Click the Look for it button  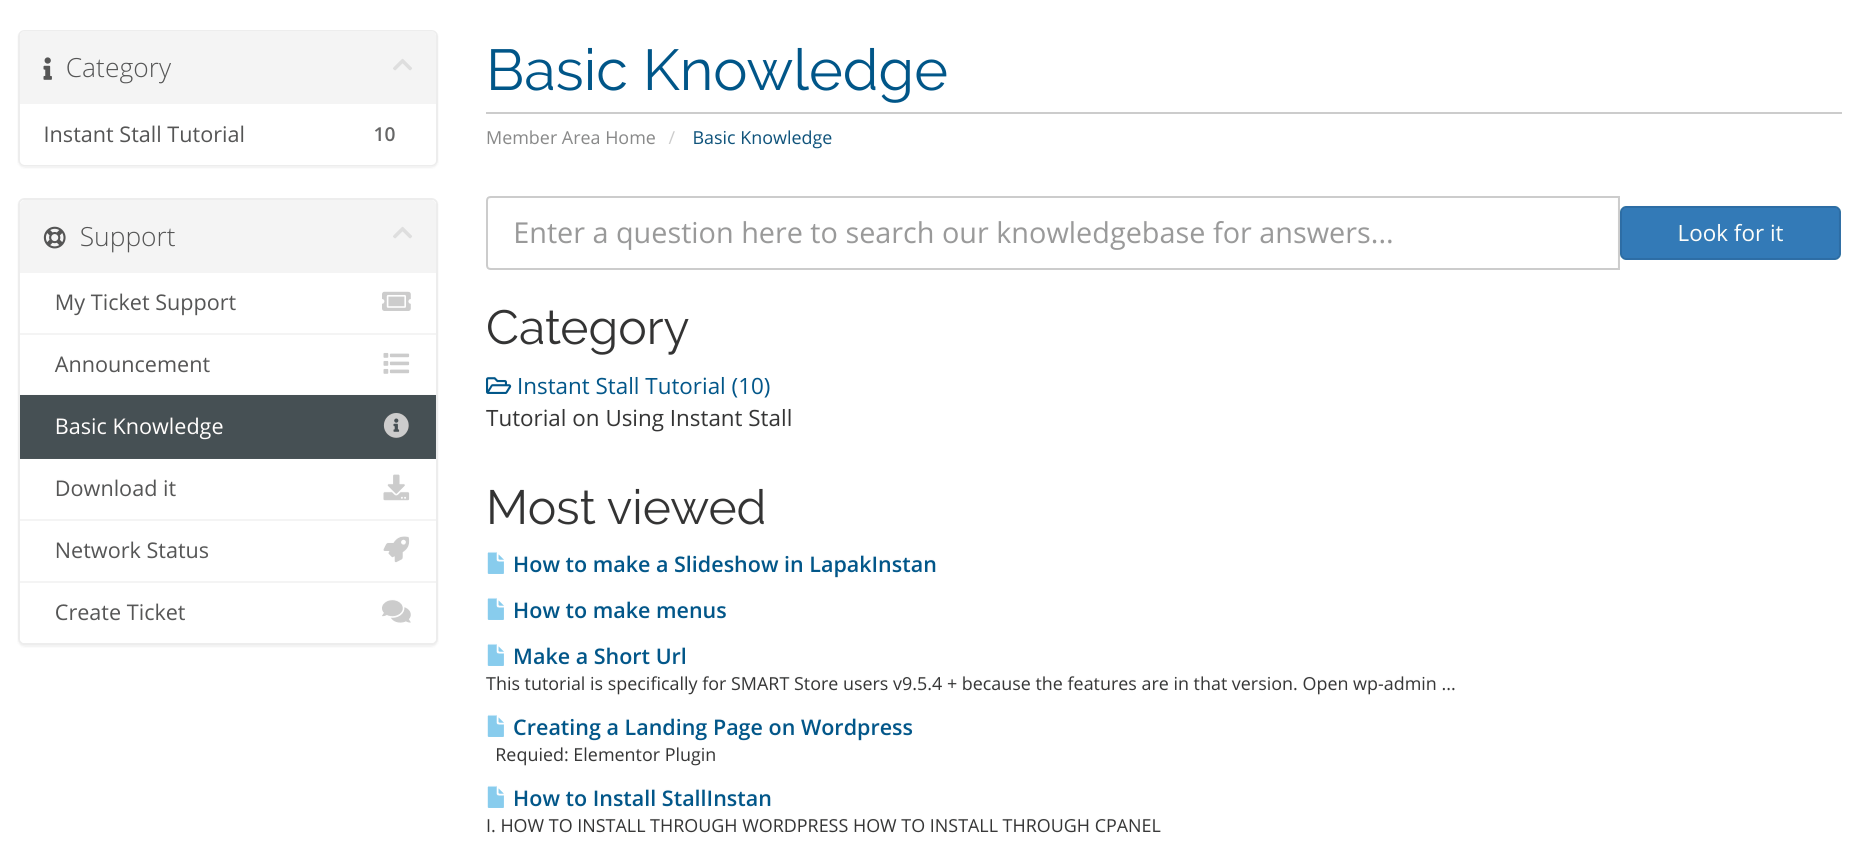pyautogui.click(x=1730, y=233)
